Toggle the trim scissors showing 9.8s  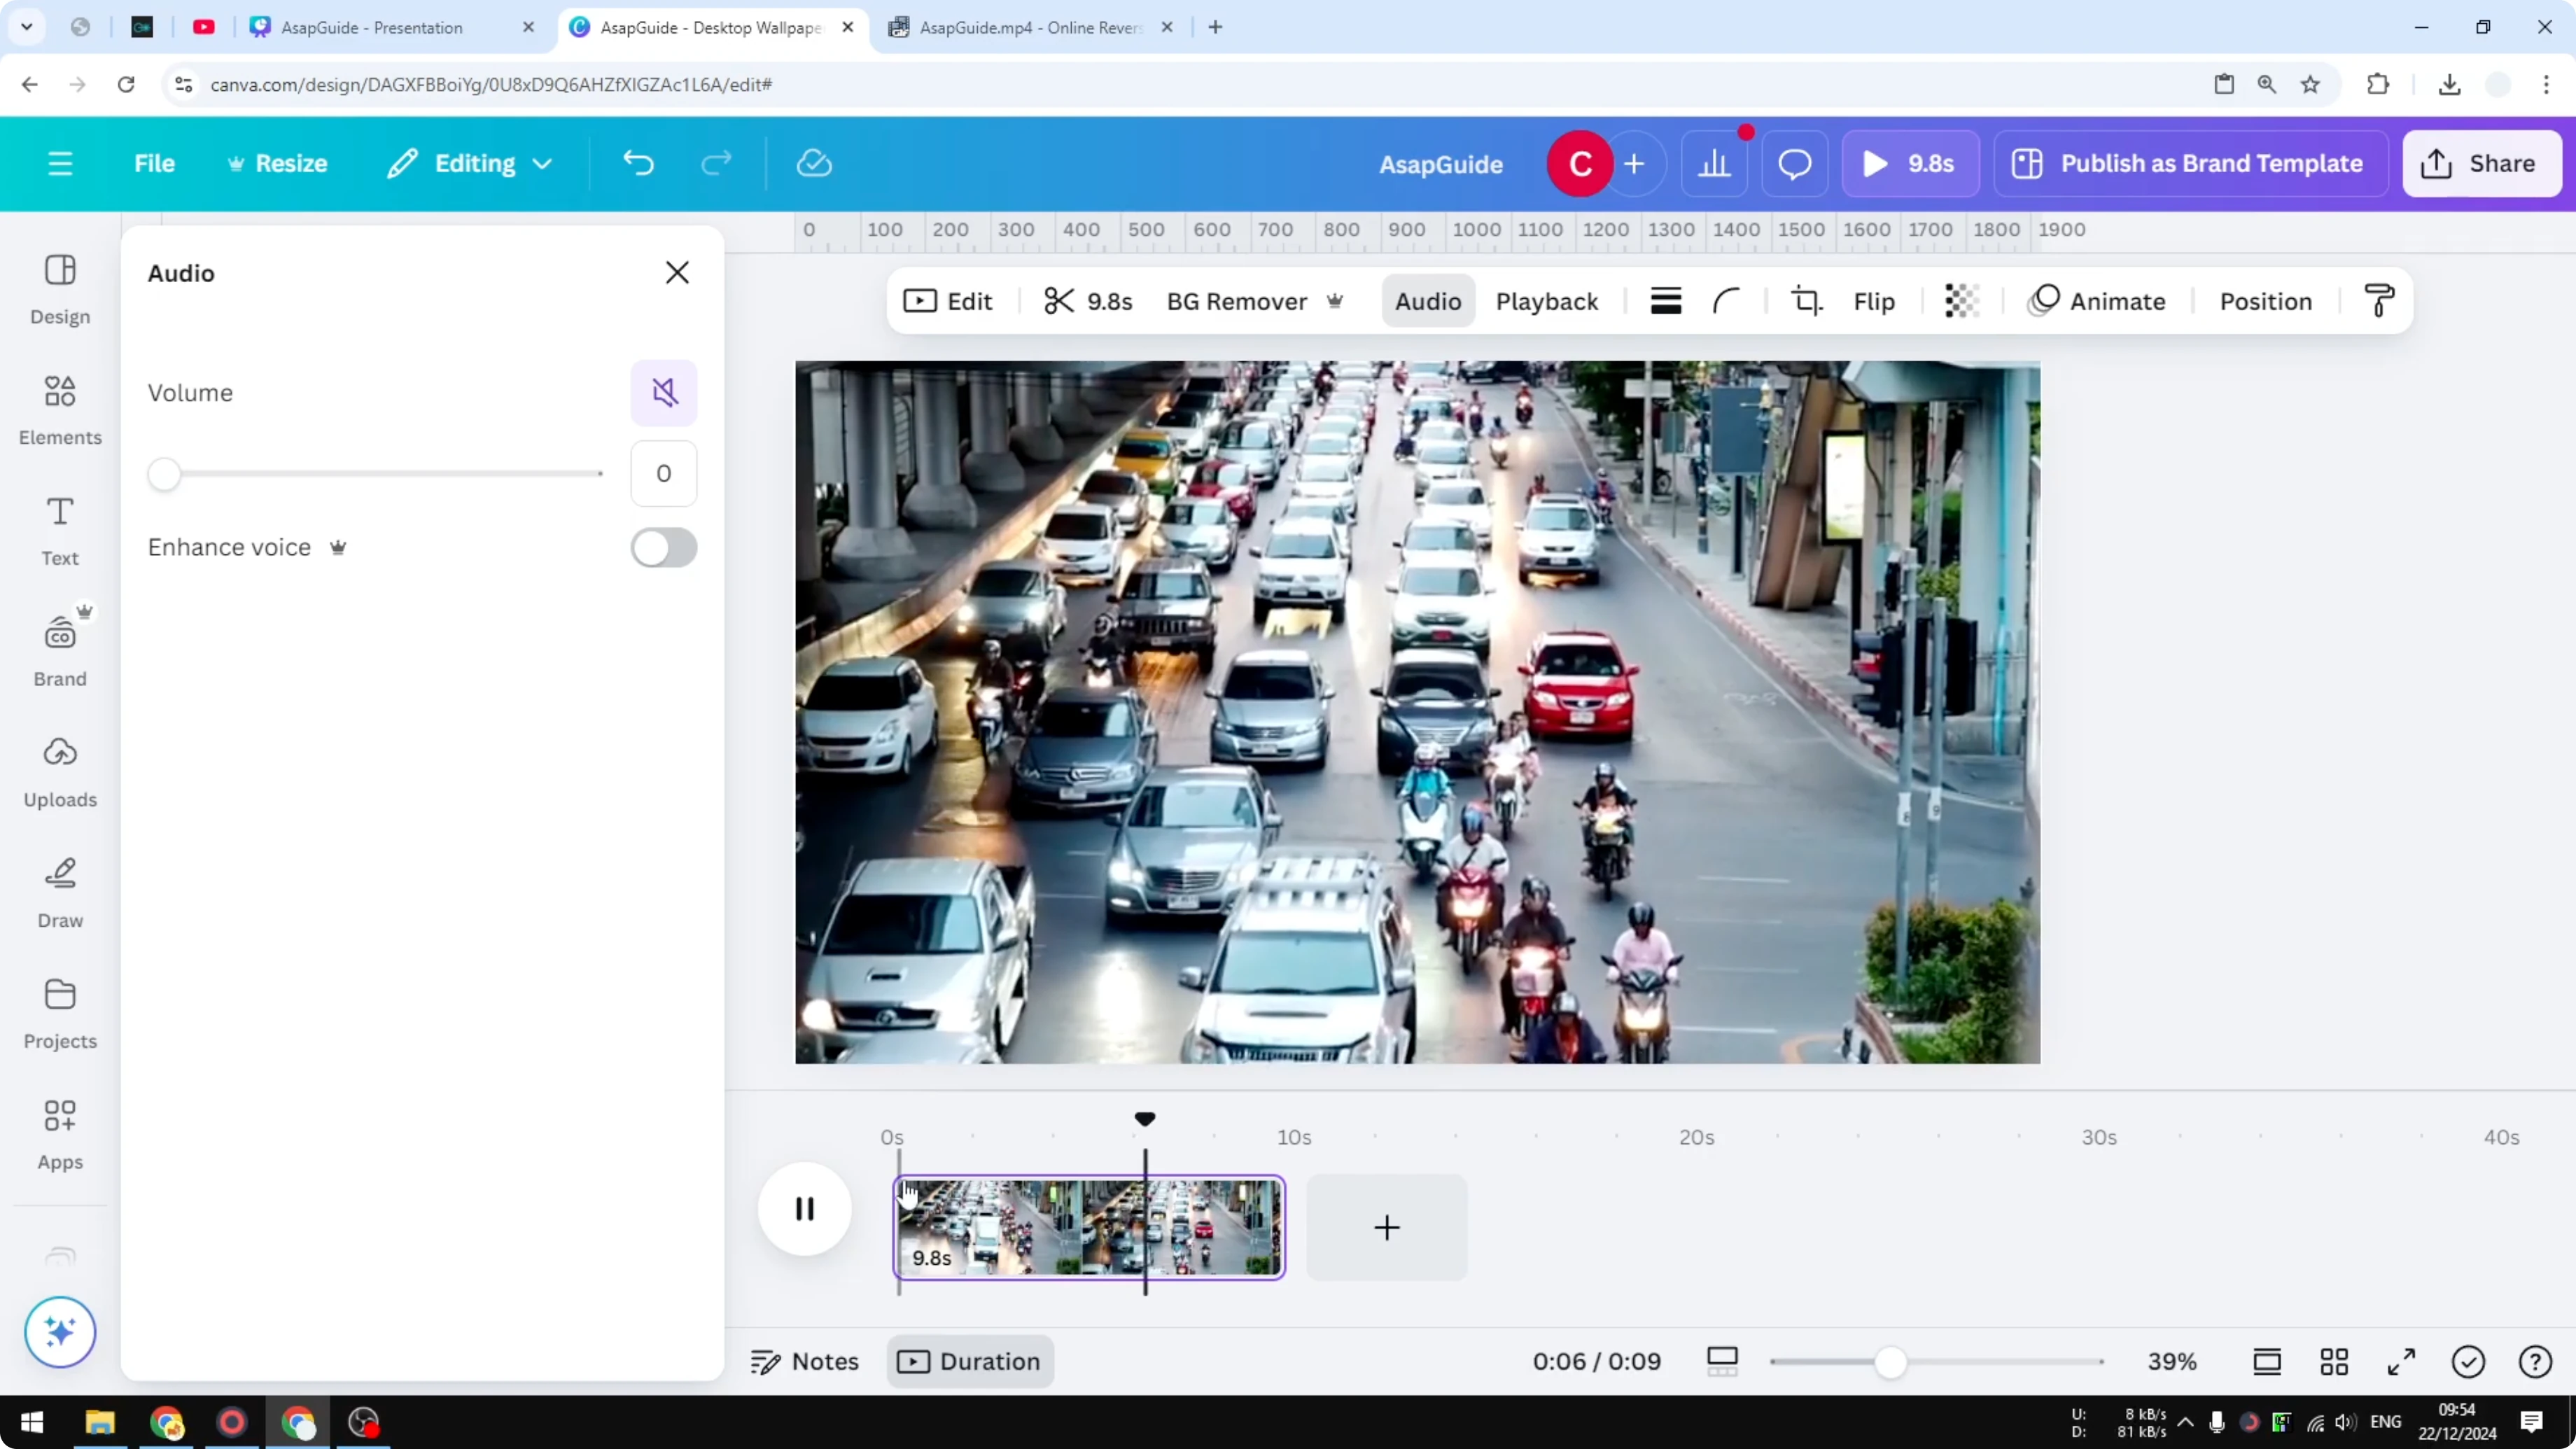(x=1087, y=300)
